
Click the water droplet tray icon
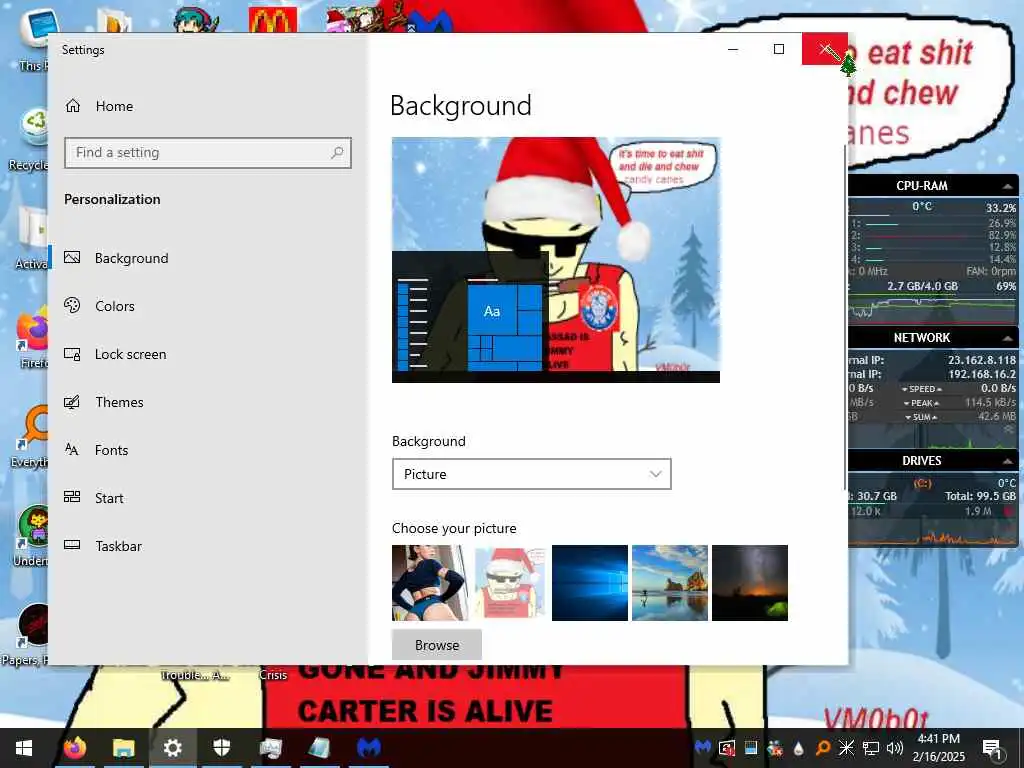pos(798,748)
